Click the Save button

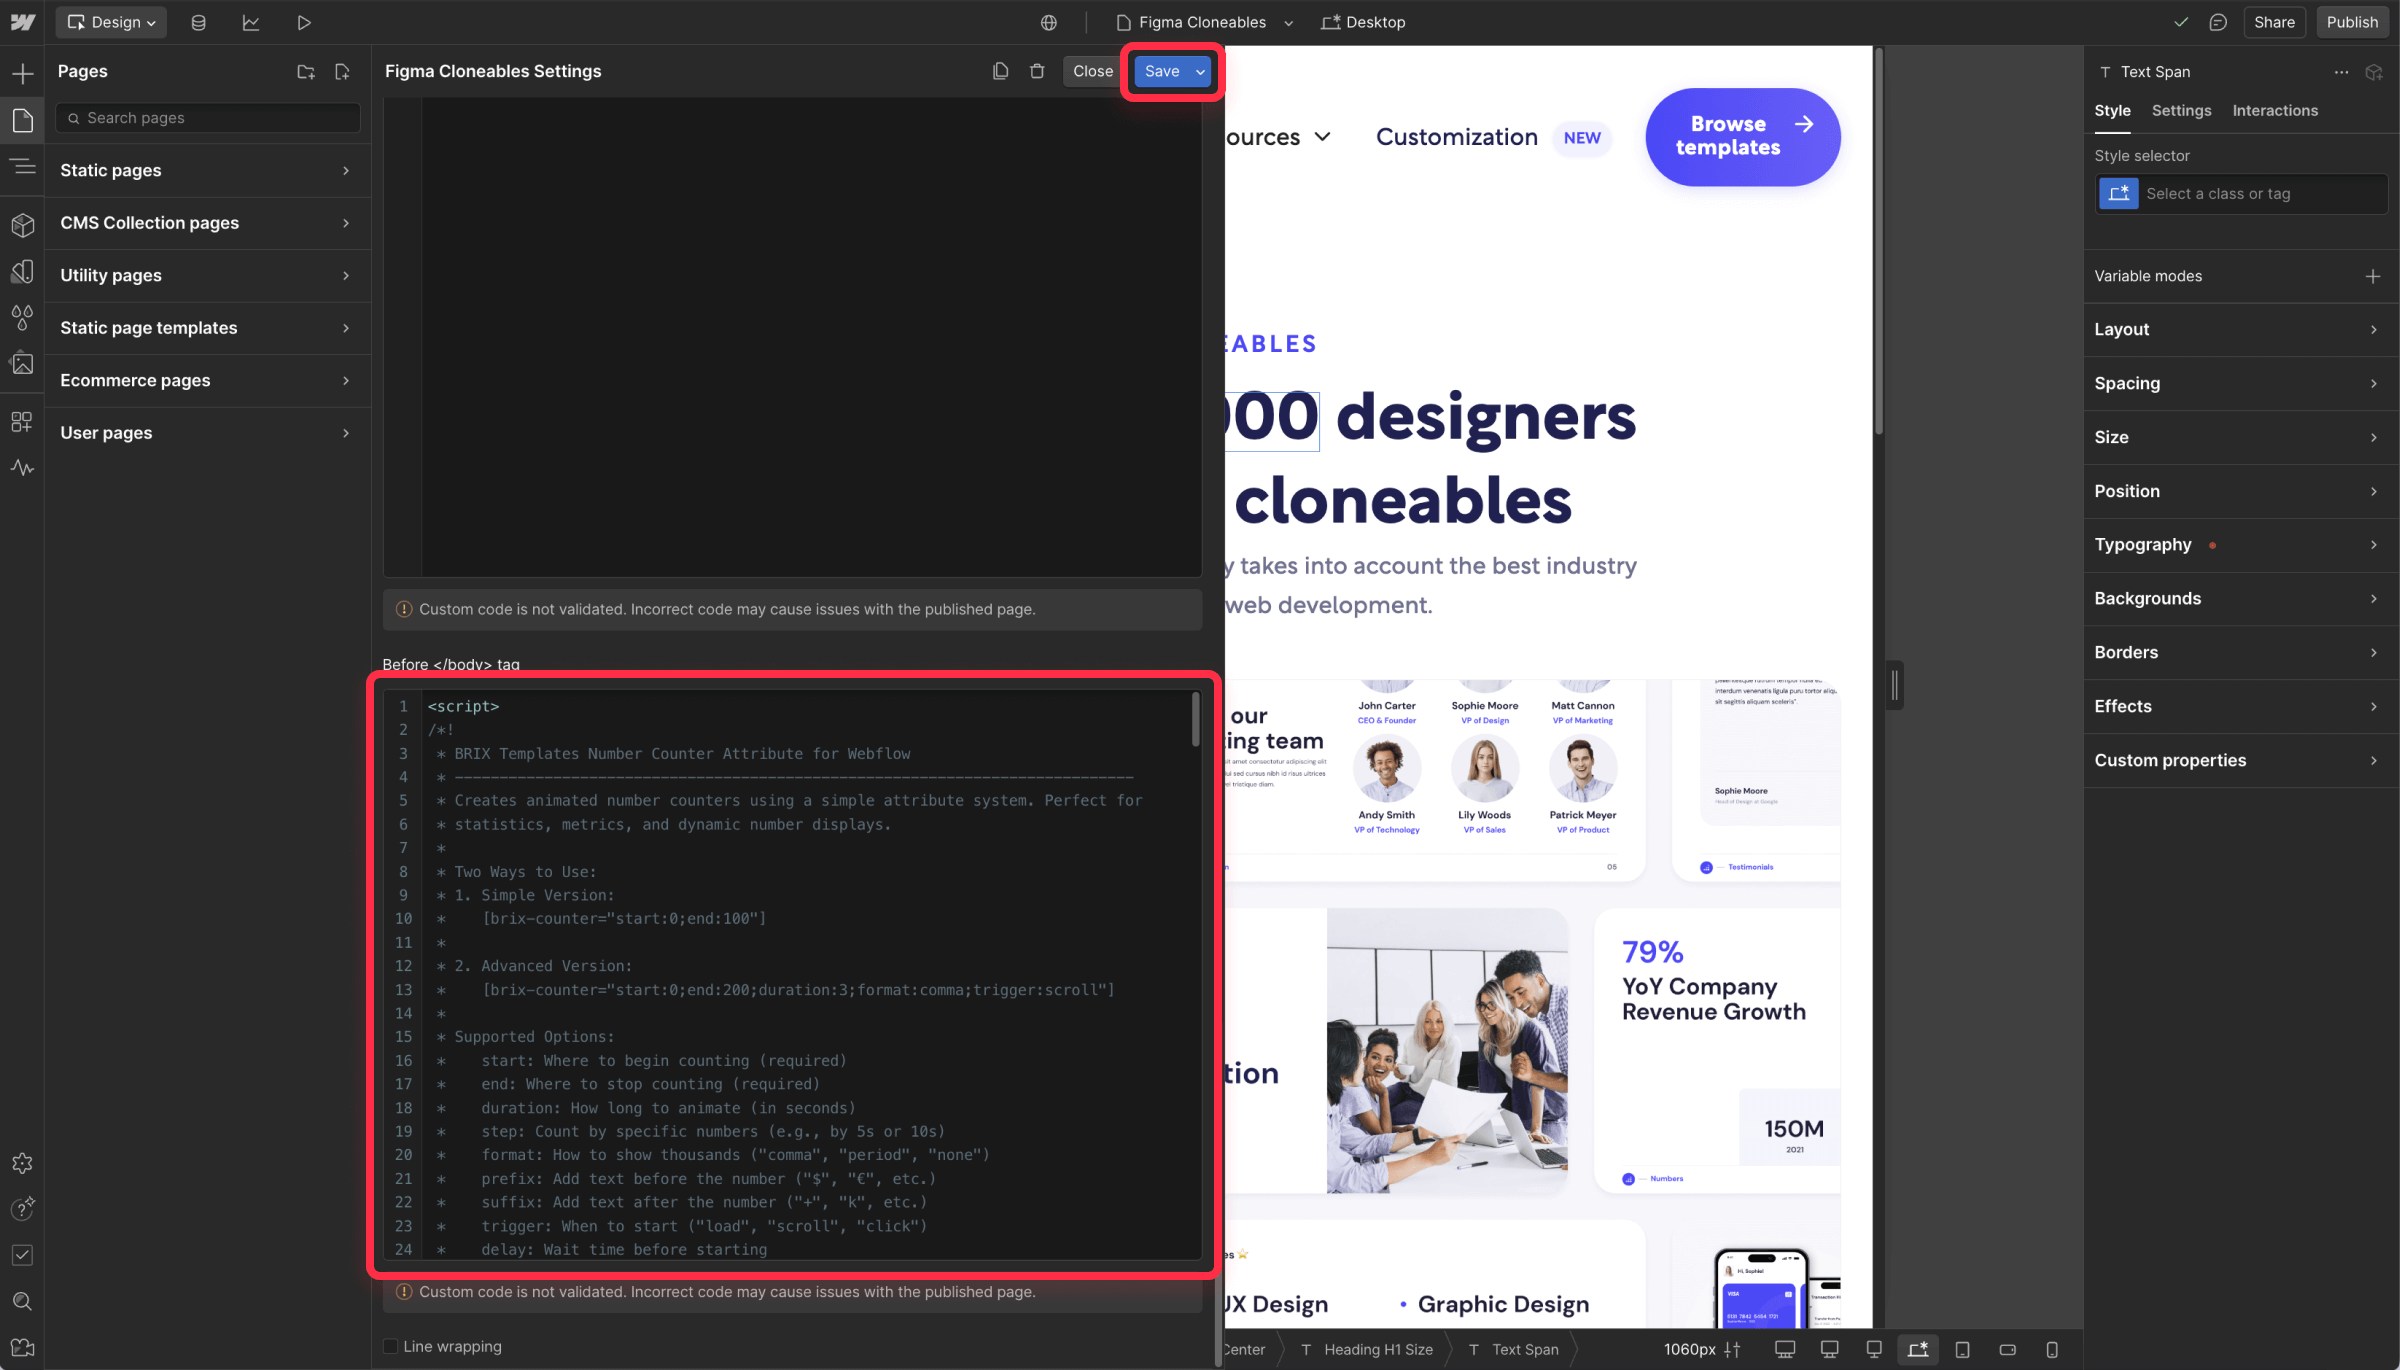pyautogui.click(x=1161, y=71)
